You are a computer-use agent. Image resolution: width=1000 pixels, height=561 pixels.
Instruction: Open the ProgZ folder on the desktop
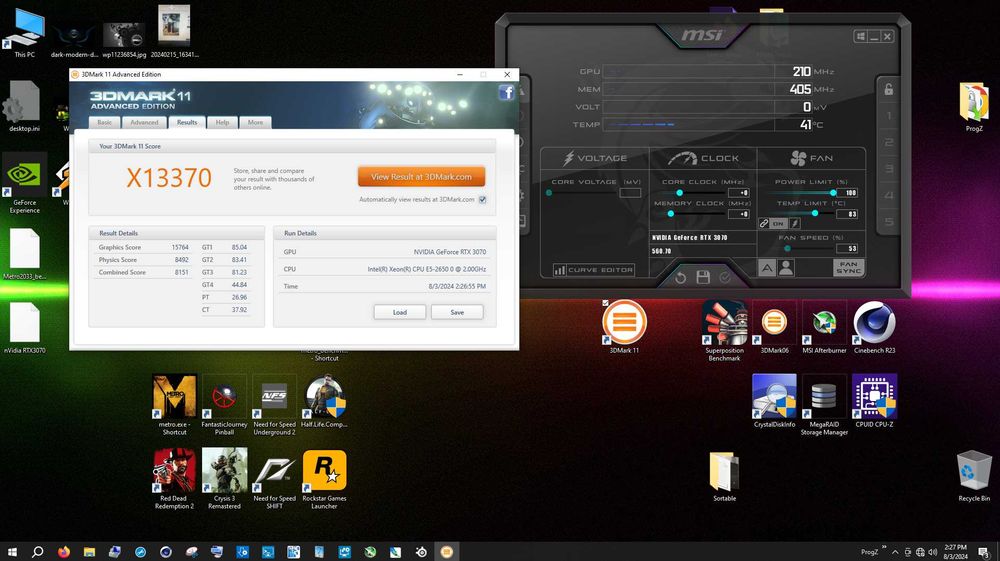click(974, 106)
